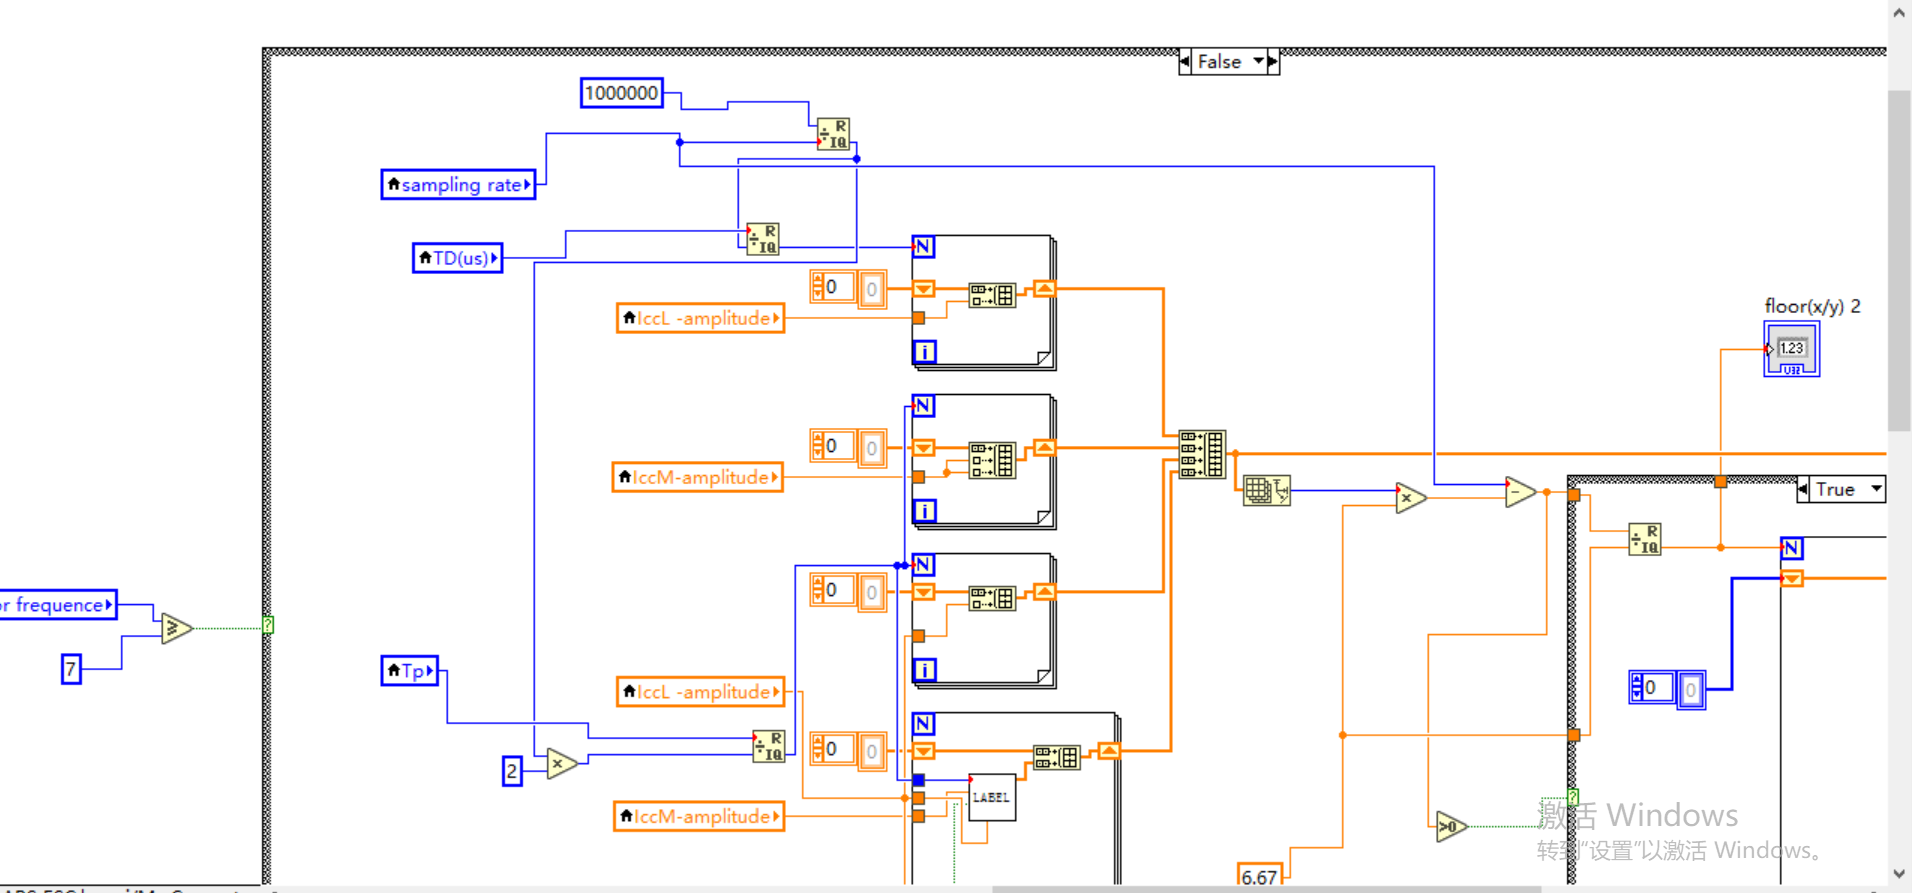Open the outer case structure False selector dropdown
Image resolution: width=1912 pixels, height=893 pixels.
pyautogui.click(x=1258, y=61)
